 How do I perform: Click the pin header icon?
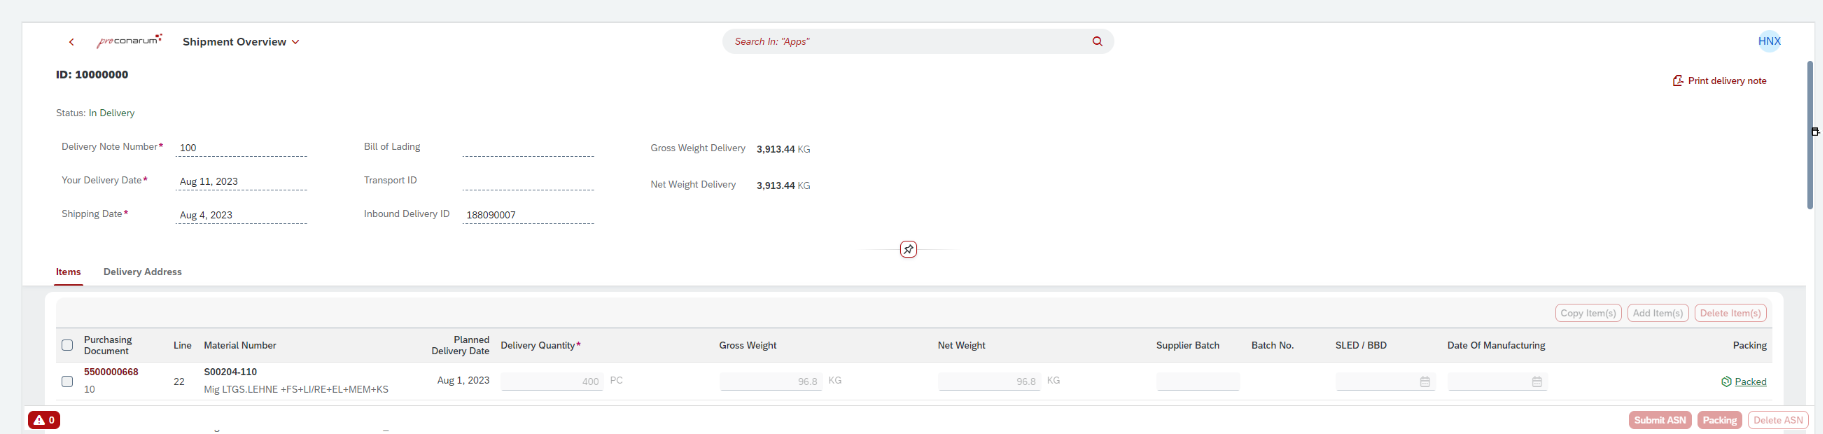tap(908, 249)
